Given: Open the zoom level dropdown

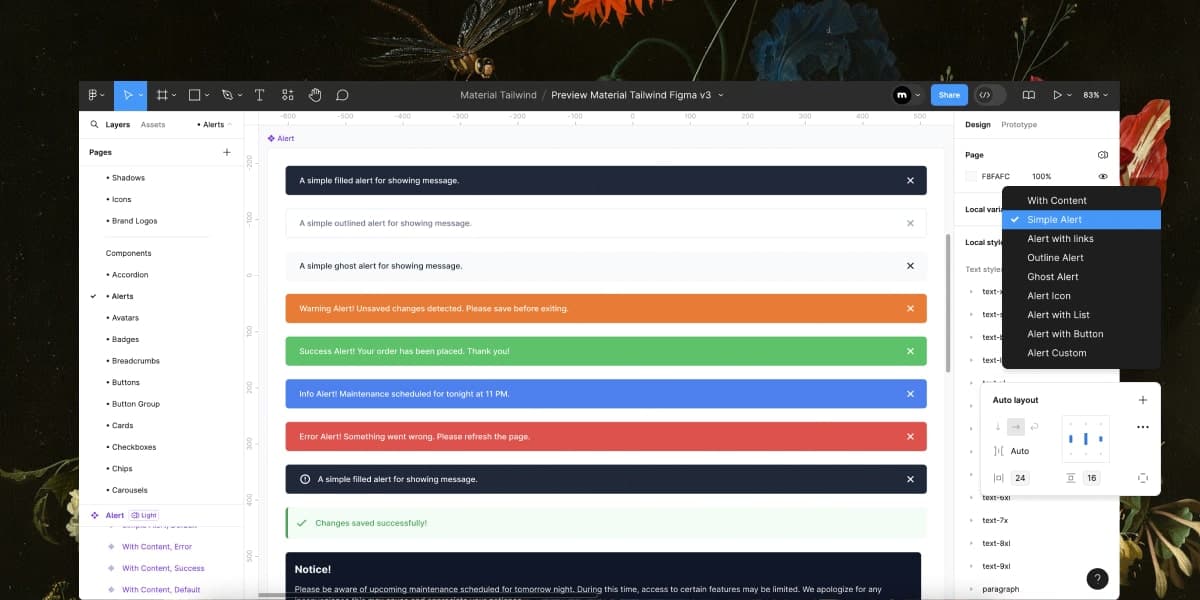Looking at the screenshot, I should (1093, 94).
